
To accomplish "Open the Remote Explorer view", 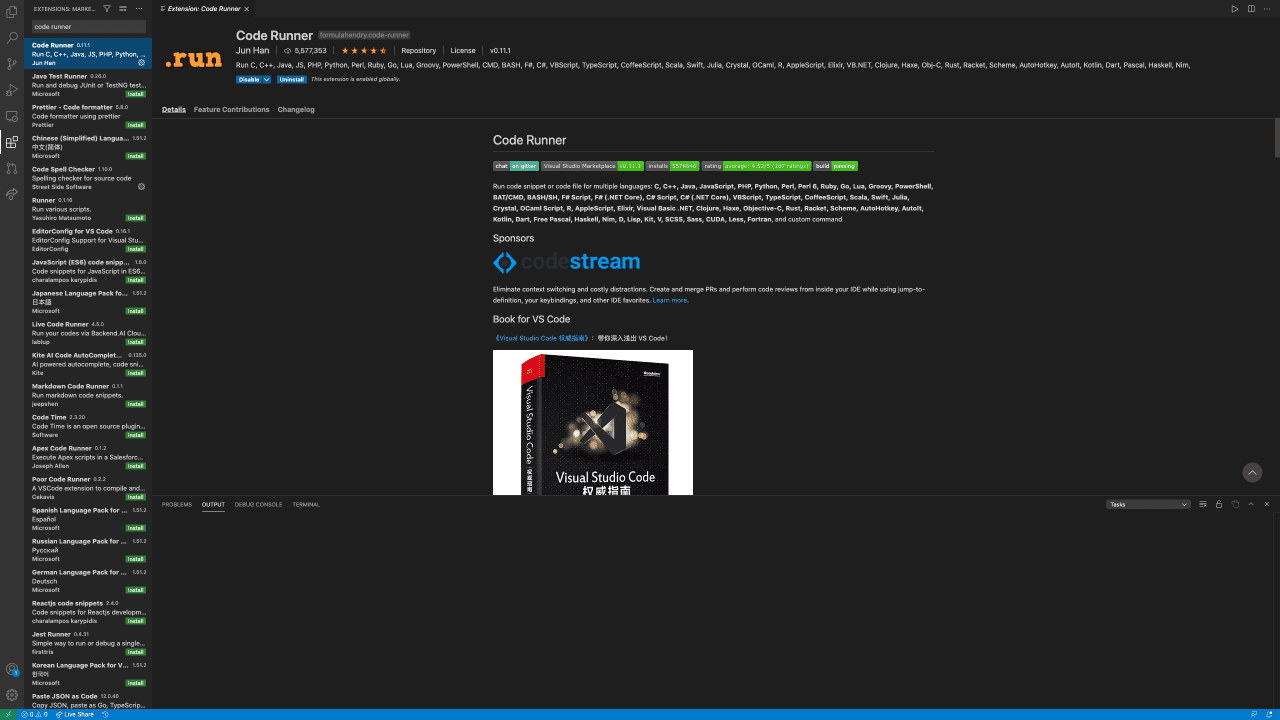I will (x=12, y=116).
